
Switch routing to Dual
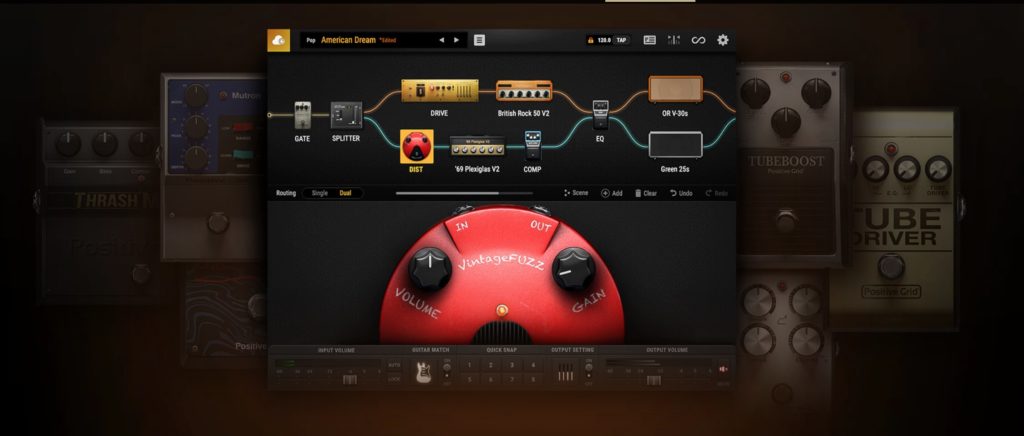coord(345,193)
